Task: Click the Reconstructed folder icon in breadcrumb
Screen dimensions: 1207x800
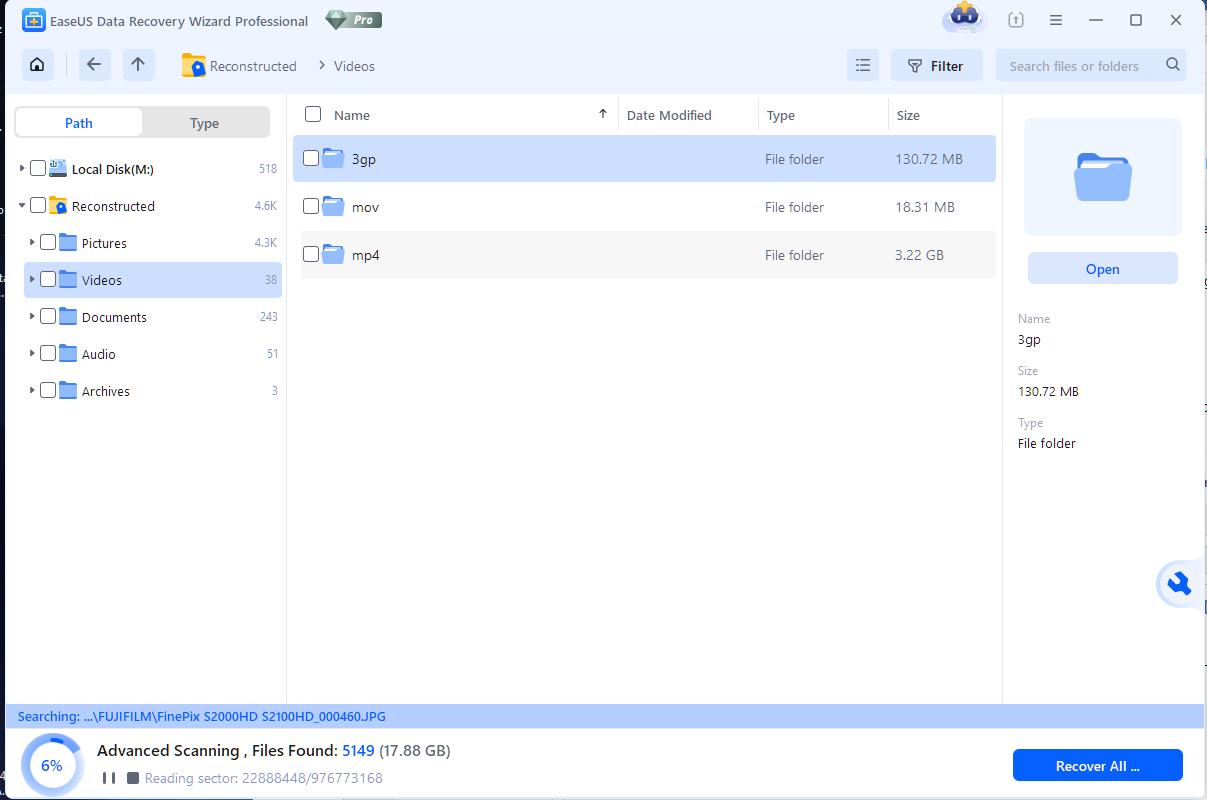Action: (193, 66)
